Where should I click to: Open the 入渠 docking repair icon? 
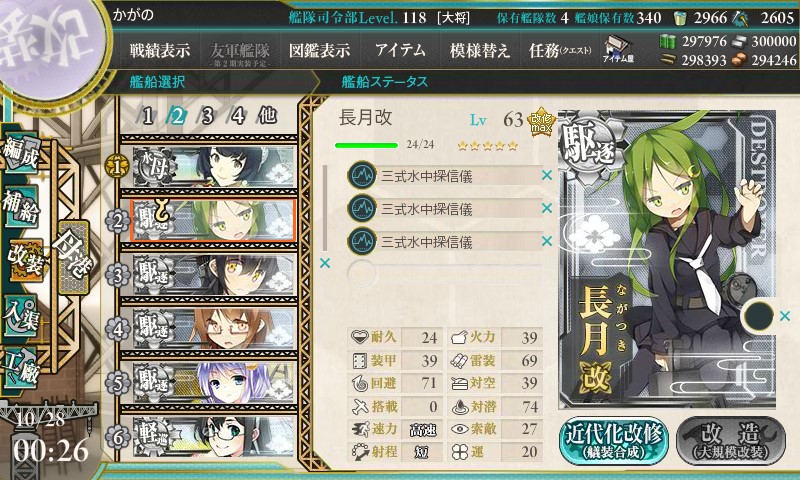point(21,315)
